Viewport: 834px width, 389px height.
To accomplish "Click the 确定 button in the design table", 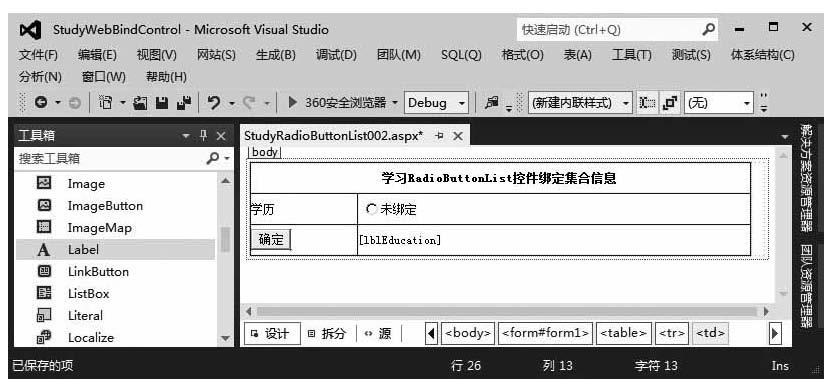I will pos(271,239).
